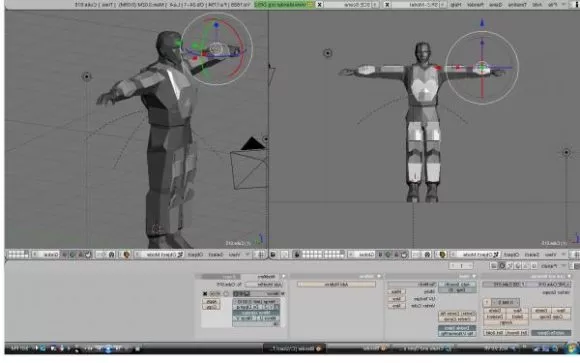Screen dimensions: 580x363
Task: Click translate manipulator icon in front-view viewport header
Action: pyautogui.click(x=396, y=255)
